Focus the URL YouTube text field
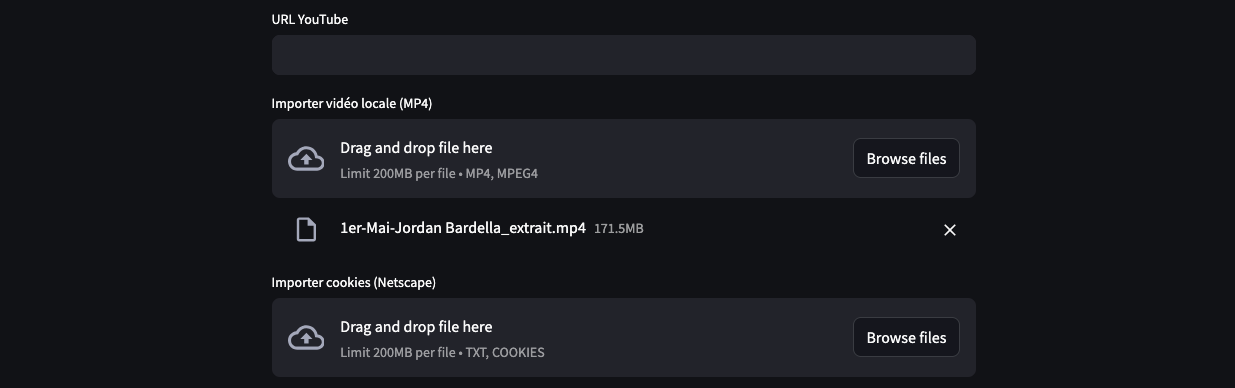The image size is (1235, 388). [x=623, y=55]
